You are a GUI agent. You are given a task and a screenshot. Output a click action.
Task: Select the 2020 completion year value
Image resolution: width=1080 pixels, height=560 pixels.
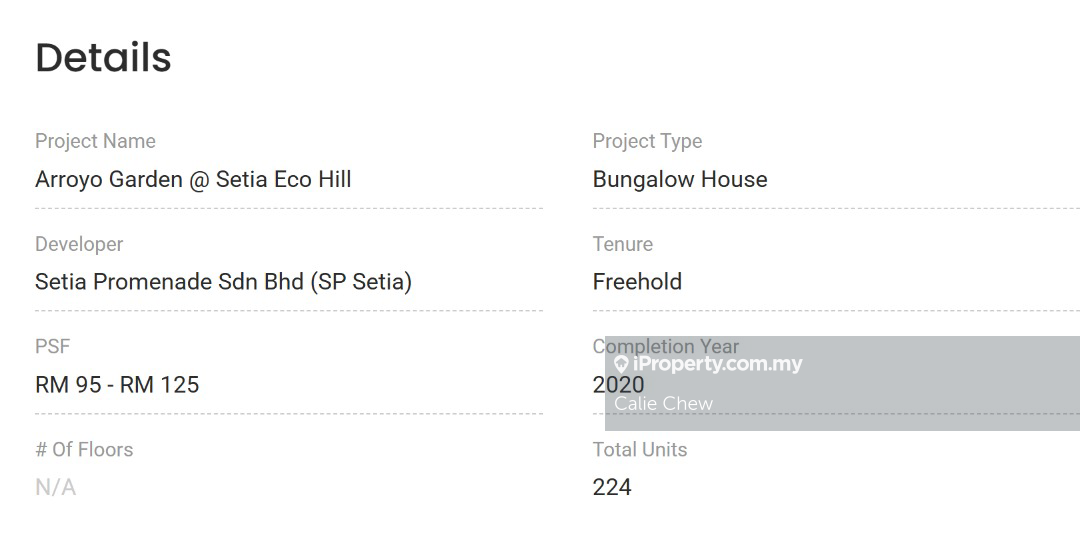coord(618,385)
